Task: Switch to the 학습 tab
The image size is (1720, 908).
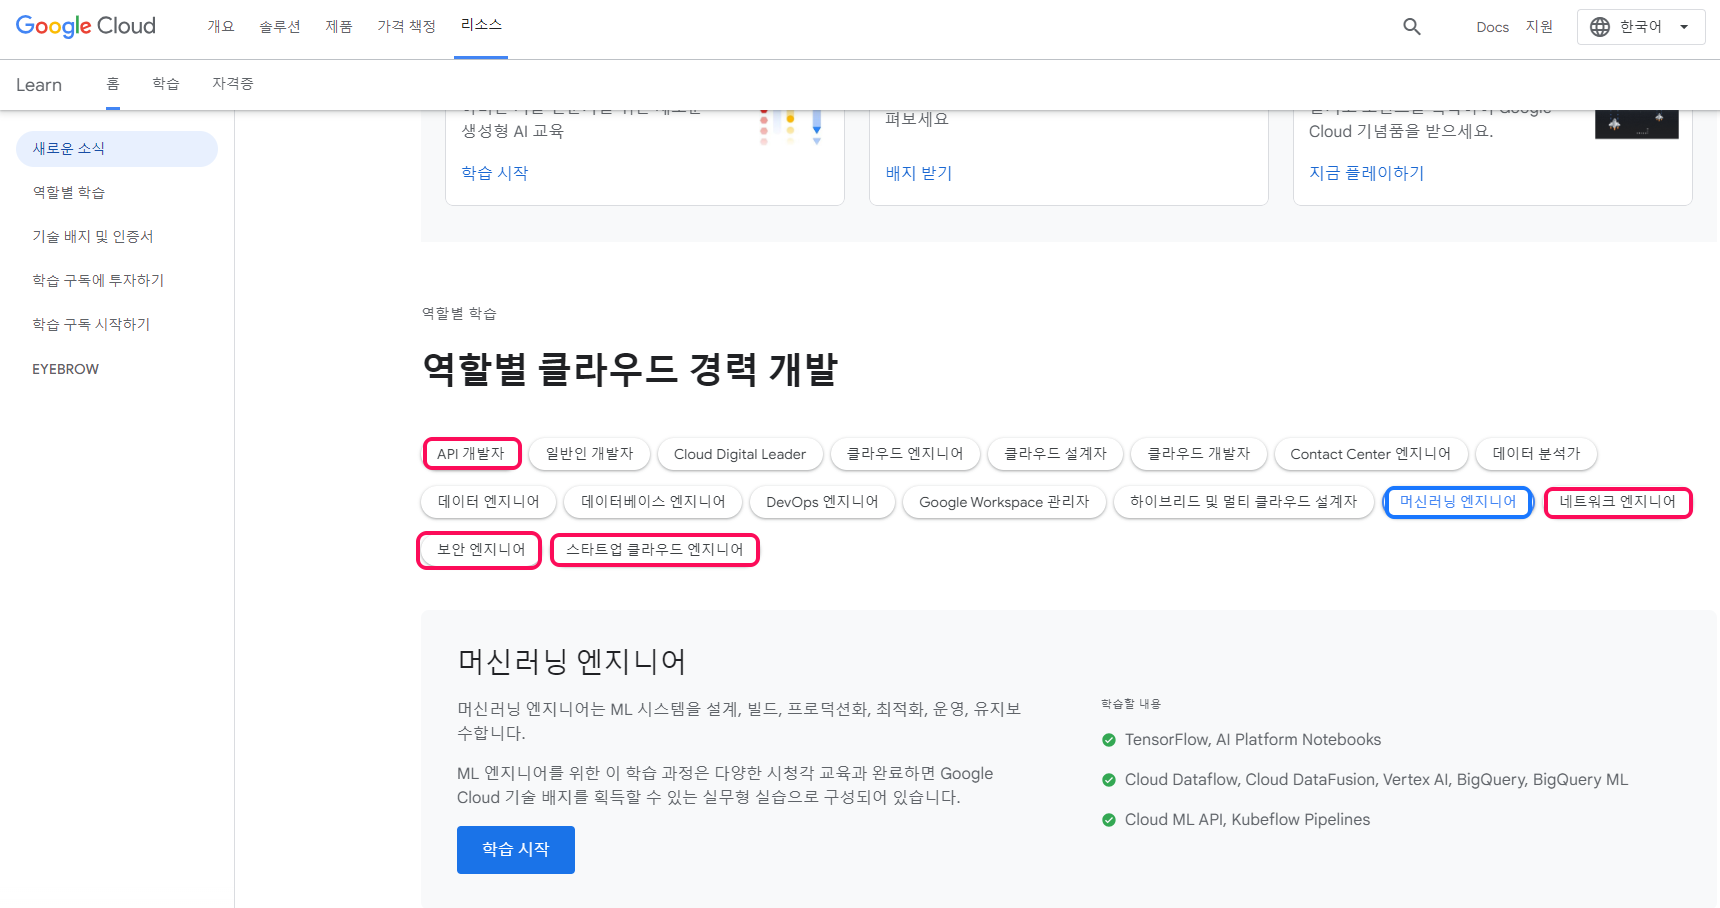Action: 166,84
